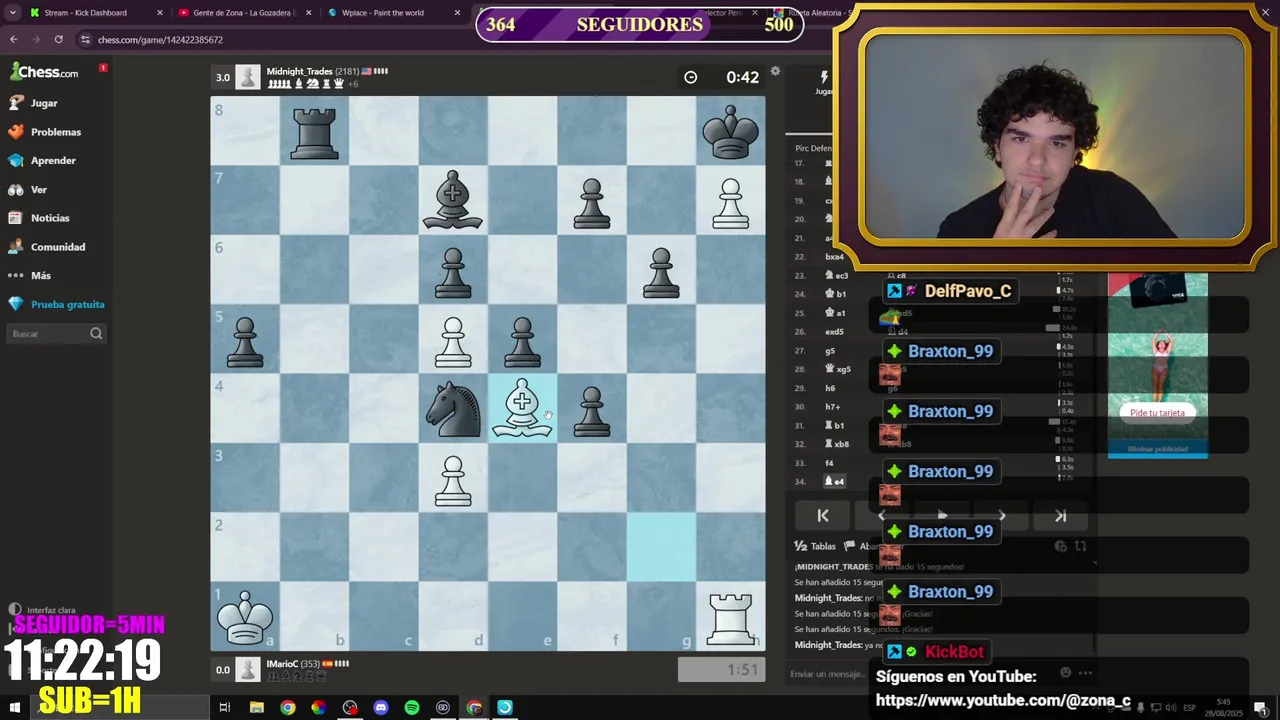Open Spotify from the taskbar
1280x720 pixels.
click(x=412, y=707)
